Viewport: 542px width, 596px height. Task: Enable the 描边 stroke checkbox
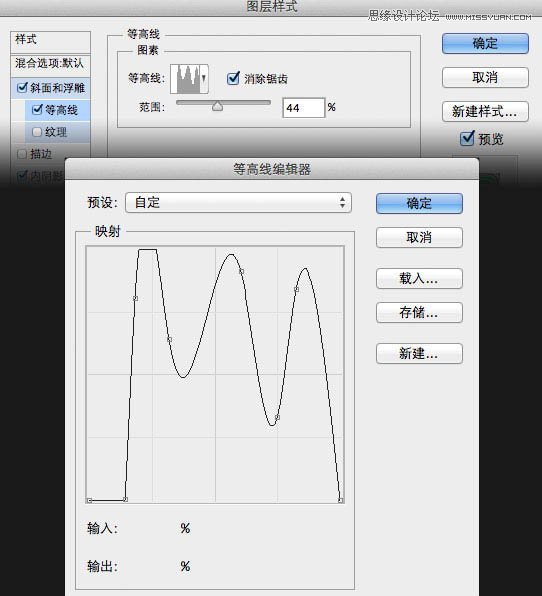(22, 154)
